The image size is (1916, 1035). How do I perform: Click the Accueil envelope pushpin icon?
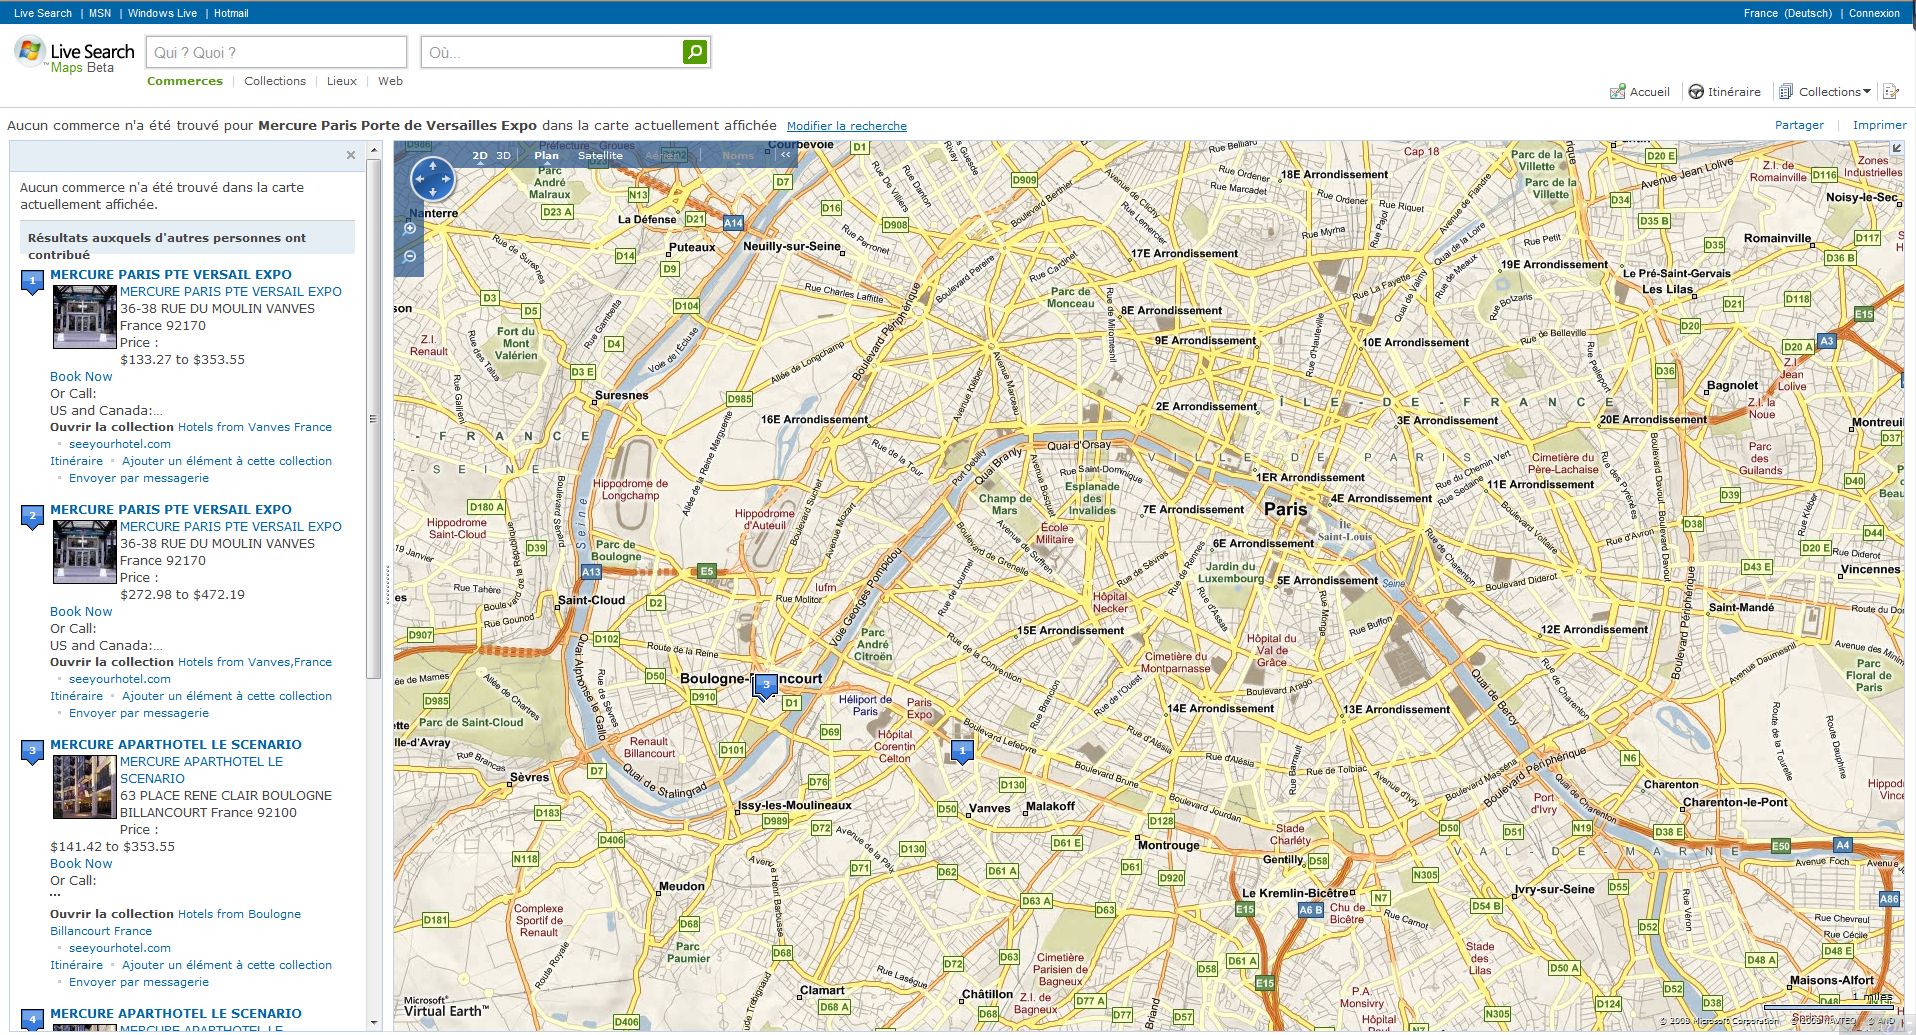coord(1617,92)
